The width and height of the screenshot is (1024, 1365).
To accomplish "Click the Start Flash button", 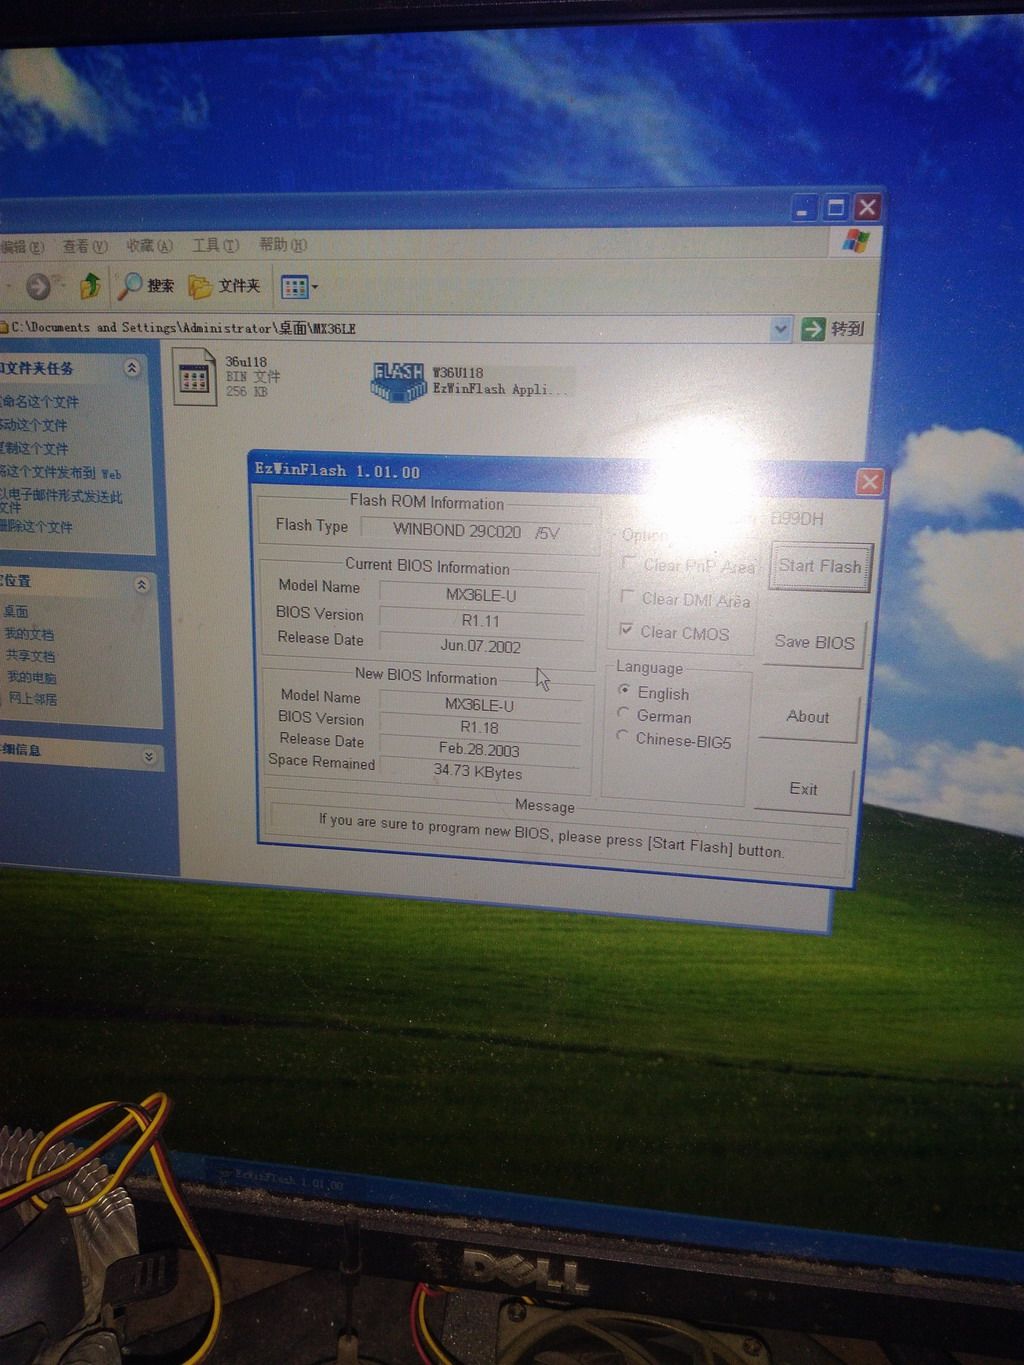I will click(x=819, y=566).
